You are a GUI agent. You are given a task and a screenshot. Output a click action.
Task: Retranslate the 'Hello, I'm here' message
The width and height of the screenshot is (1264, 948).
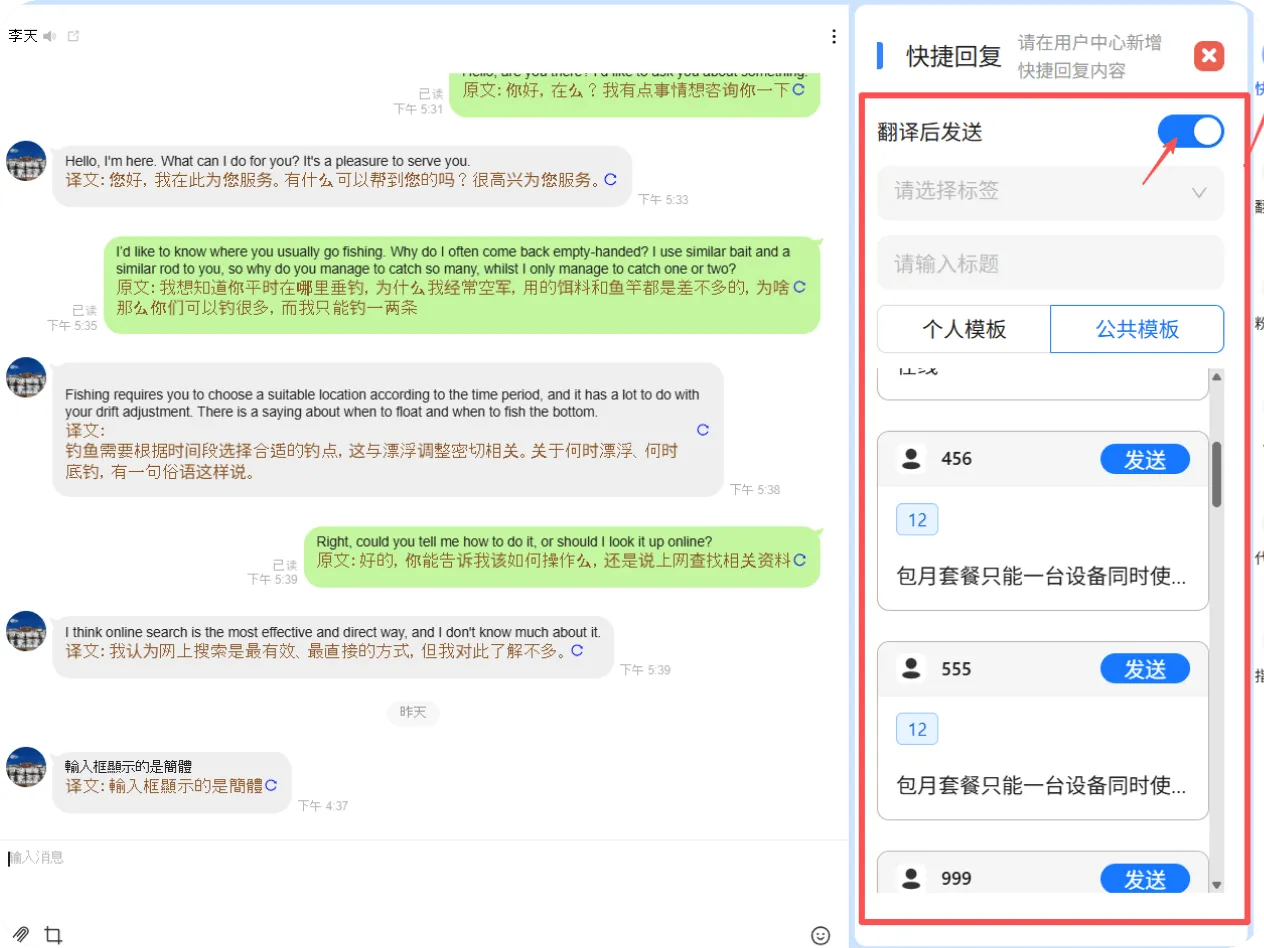(610, 180)
